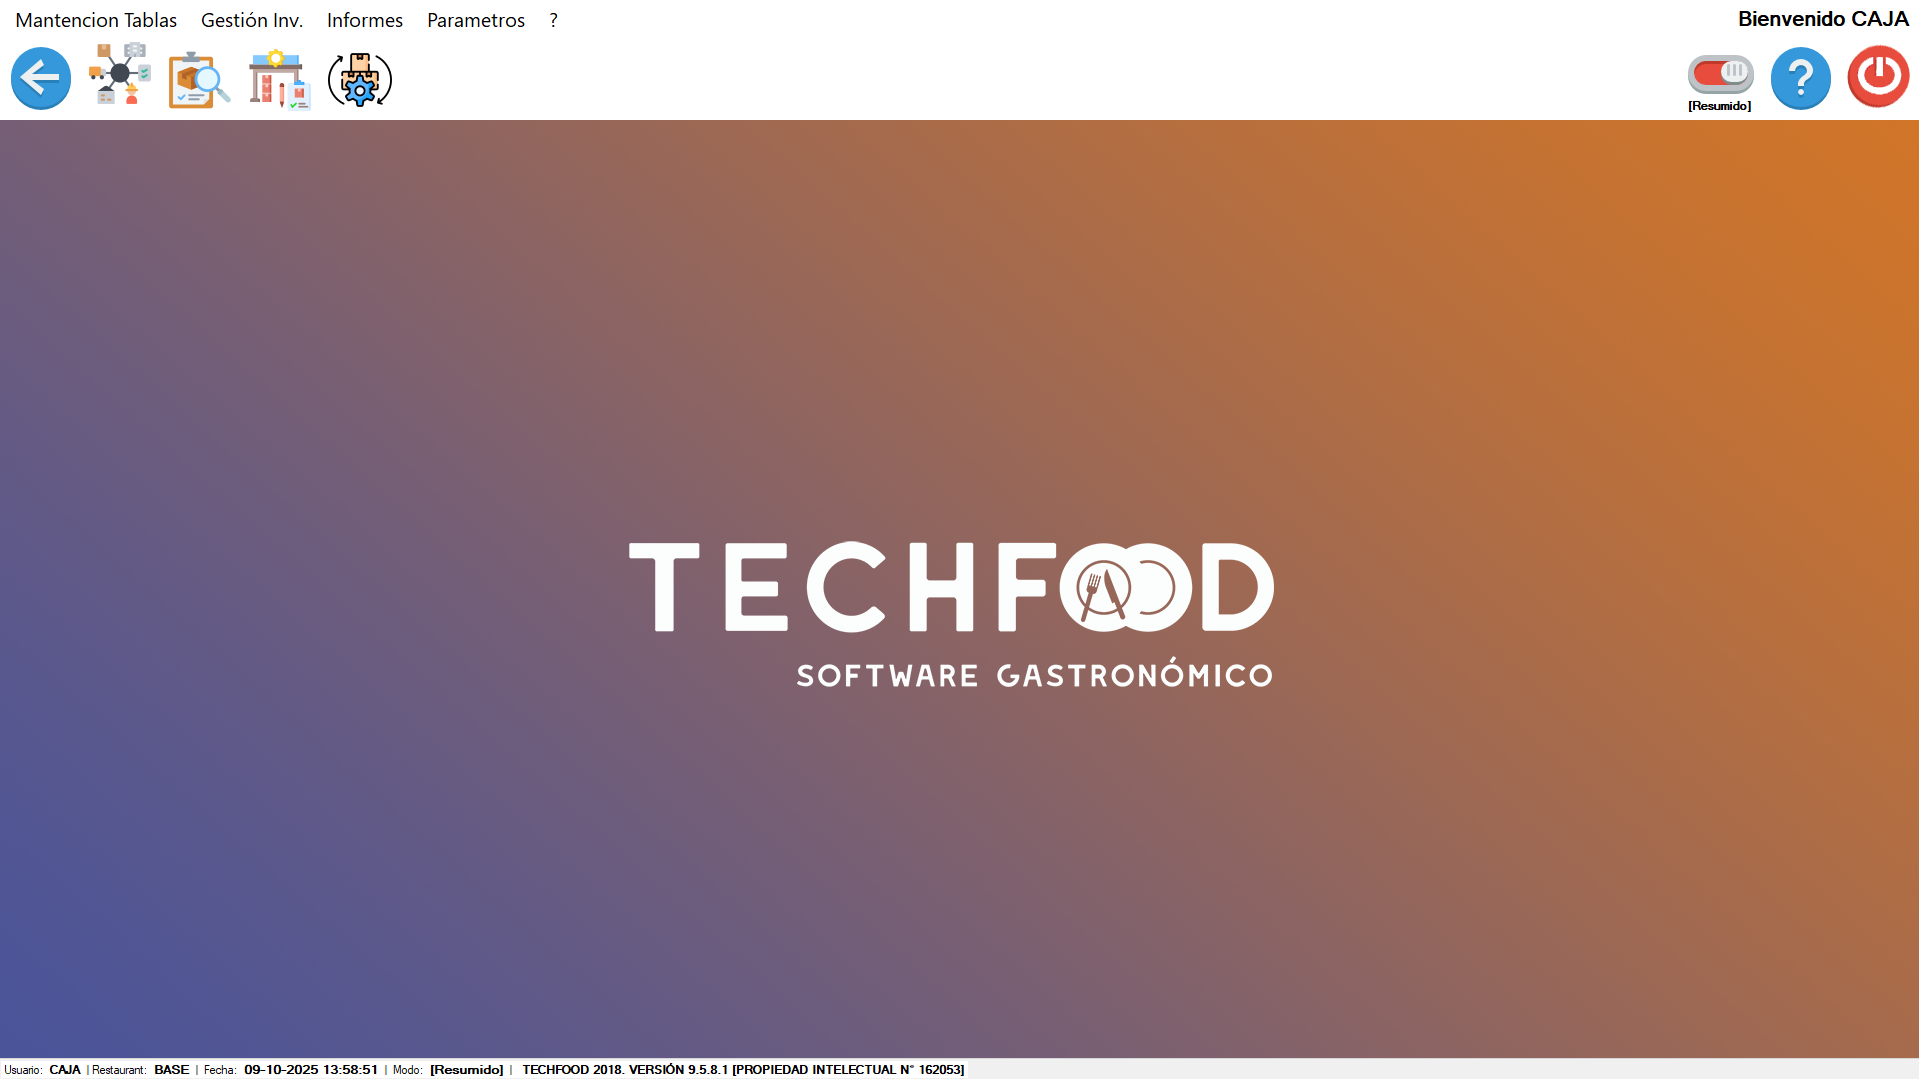The width and height of the screenshot is (1919, 1079).
Task: Click the Bienvenido CAJA welcome text
Action: tap(1822, 19)
